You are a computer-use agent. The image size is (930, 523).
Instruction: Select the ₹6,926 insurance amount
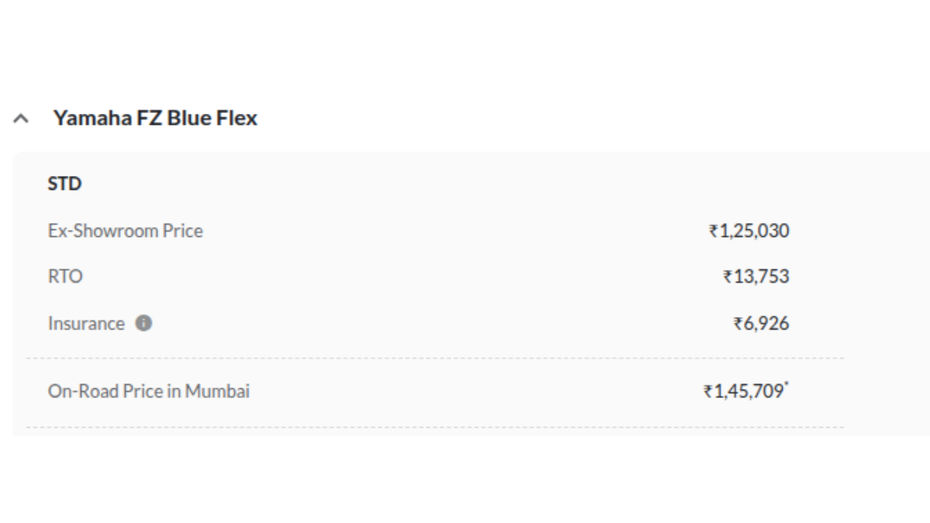pos(761,324)
